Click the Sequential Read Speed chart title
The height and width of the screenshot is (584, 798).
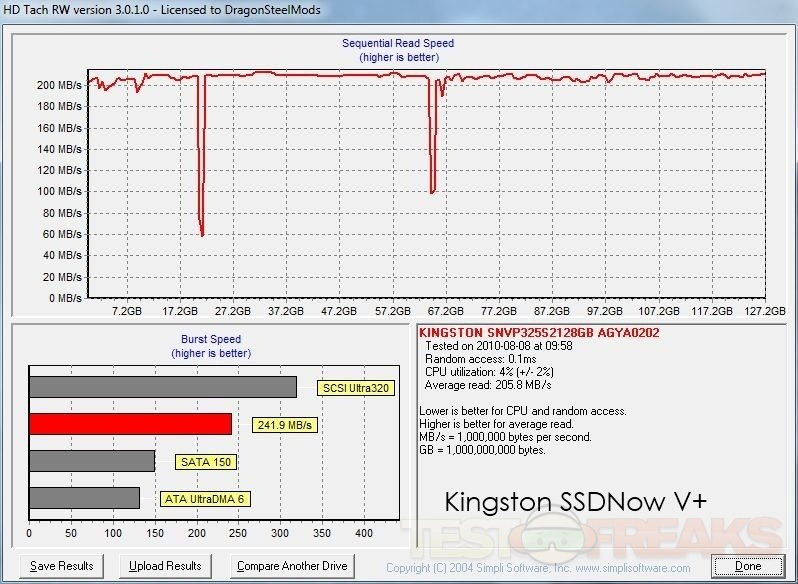(x=398, y=43)
